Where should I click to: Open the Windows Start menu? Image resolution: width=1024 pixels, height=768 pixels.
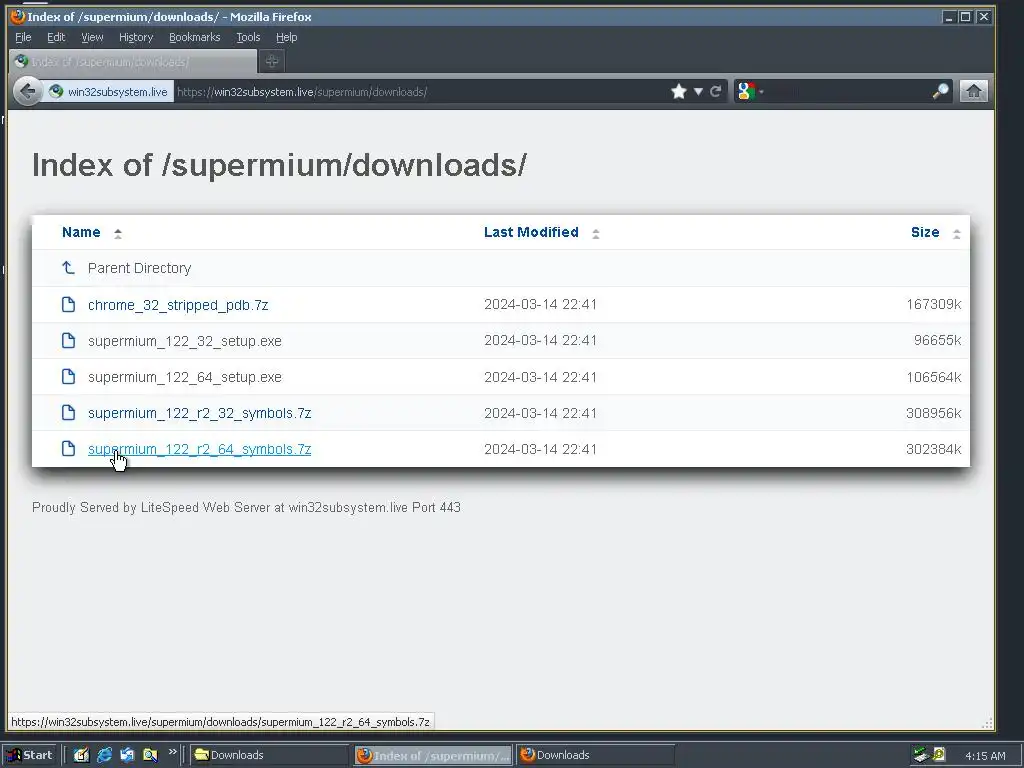click(x=29, y=755)
